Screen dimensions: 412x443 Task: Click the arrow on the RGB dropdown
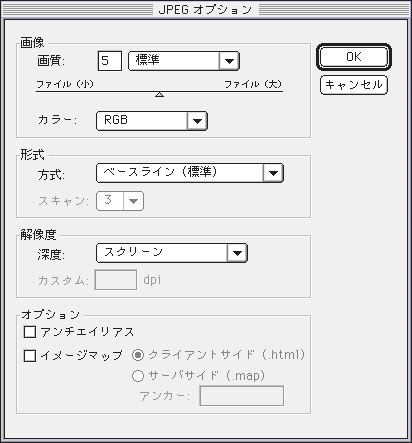pyautogui.click(x=197, y=121)
